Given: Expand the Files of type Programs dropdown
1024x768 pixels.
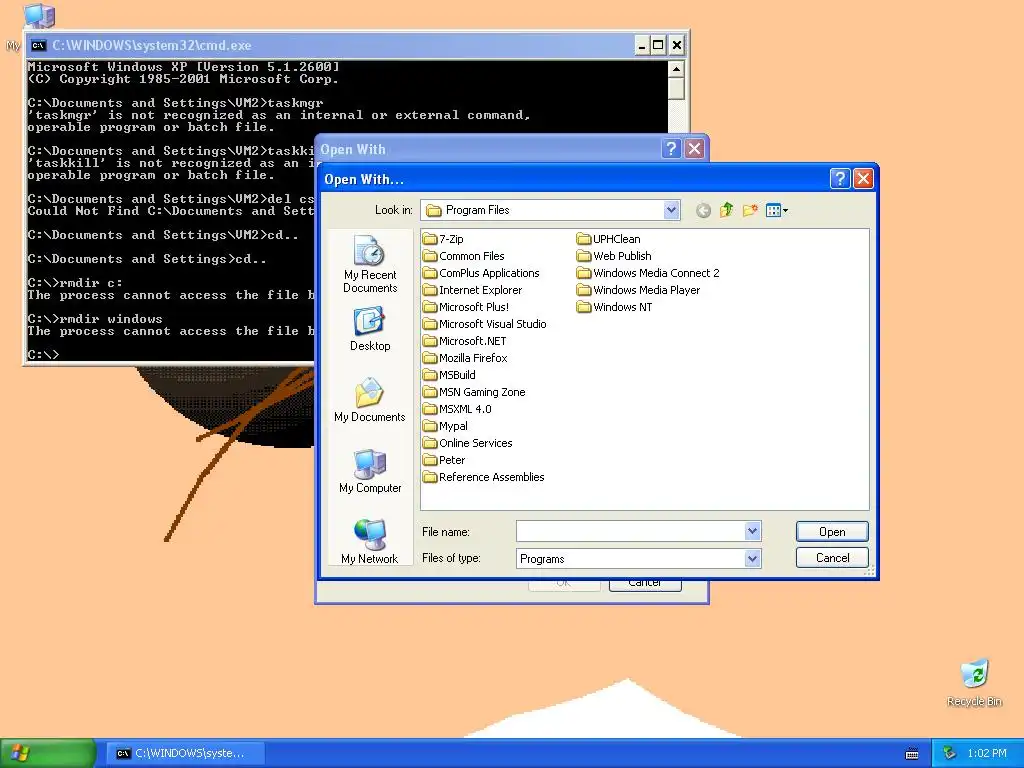Looking at the screenshot, I should point(752,558).
